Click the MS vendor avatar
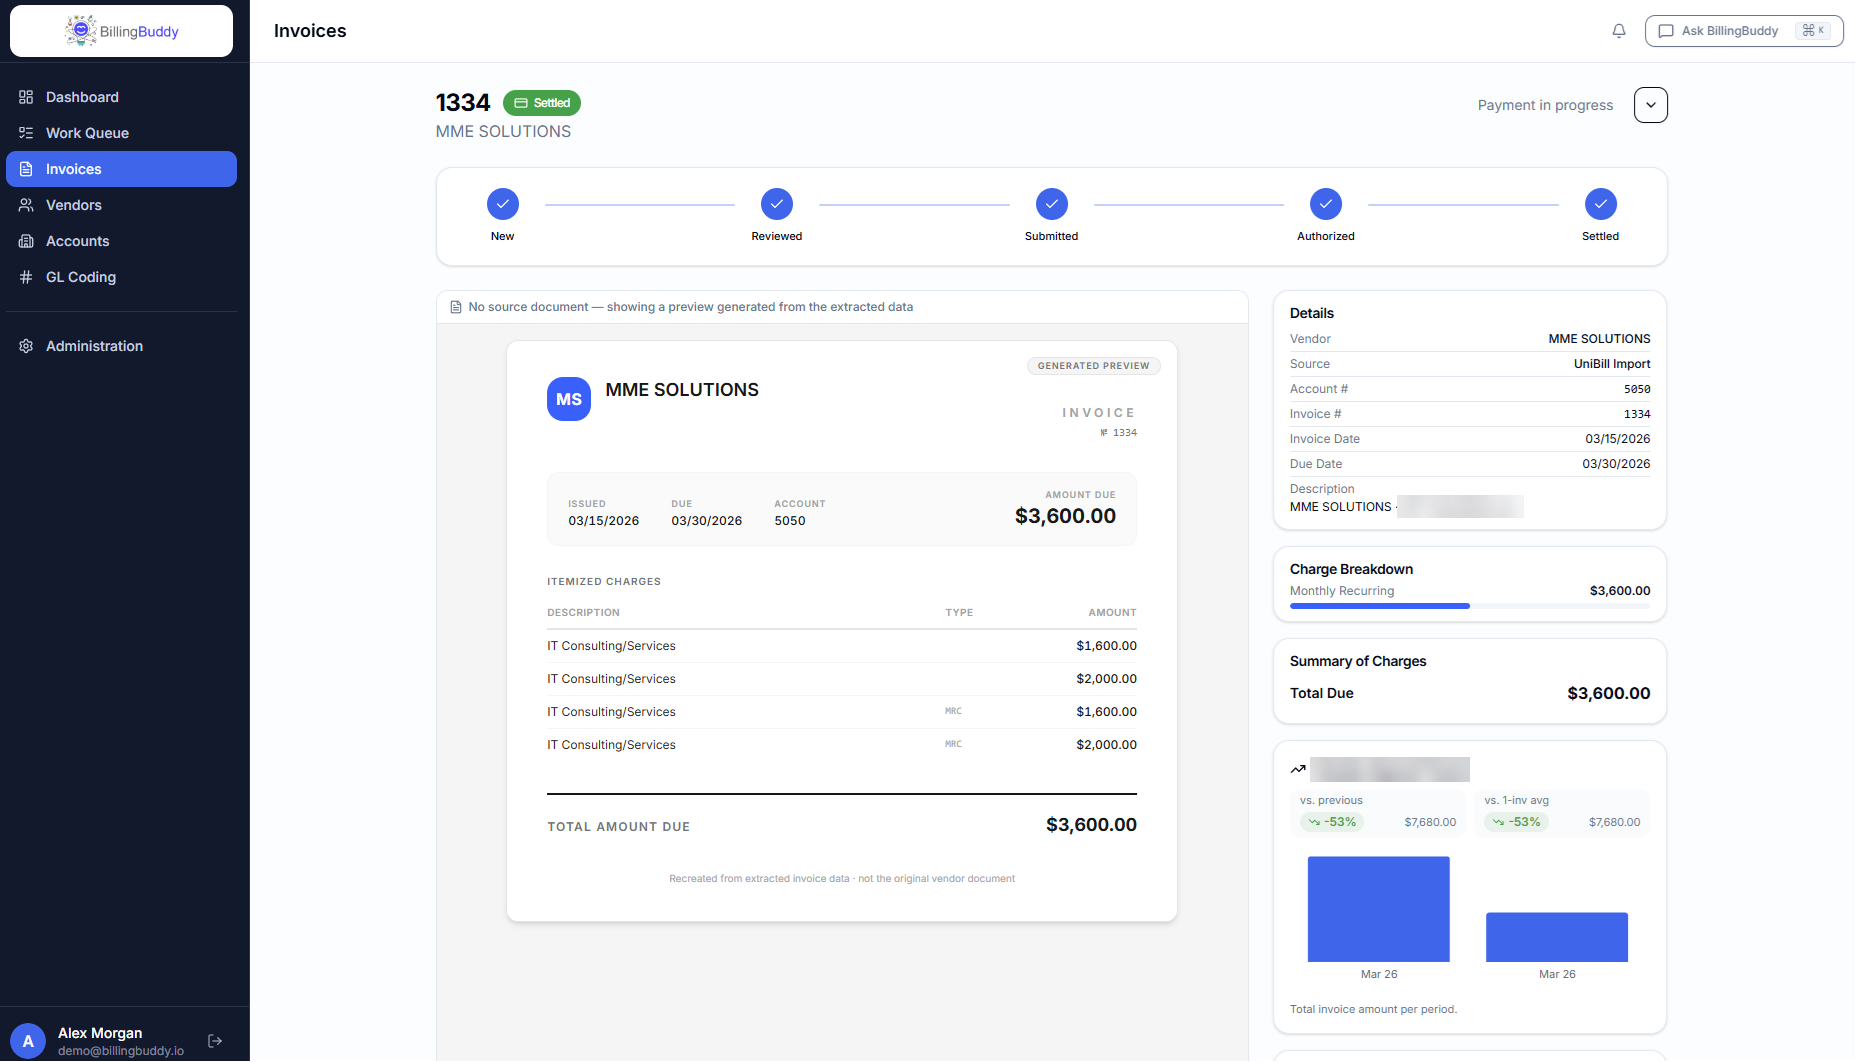 (x=569, y=399)
